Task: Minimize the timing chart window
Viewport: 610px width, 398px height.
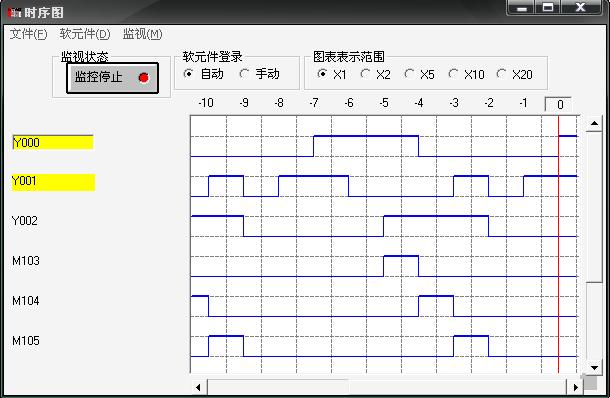Action: (522, 7)
